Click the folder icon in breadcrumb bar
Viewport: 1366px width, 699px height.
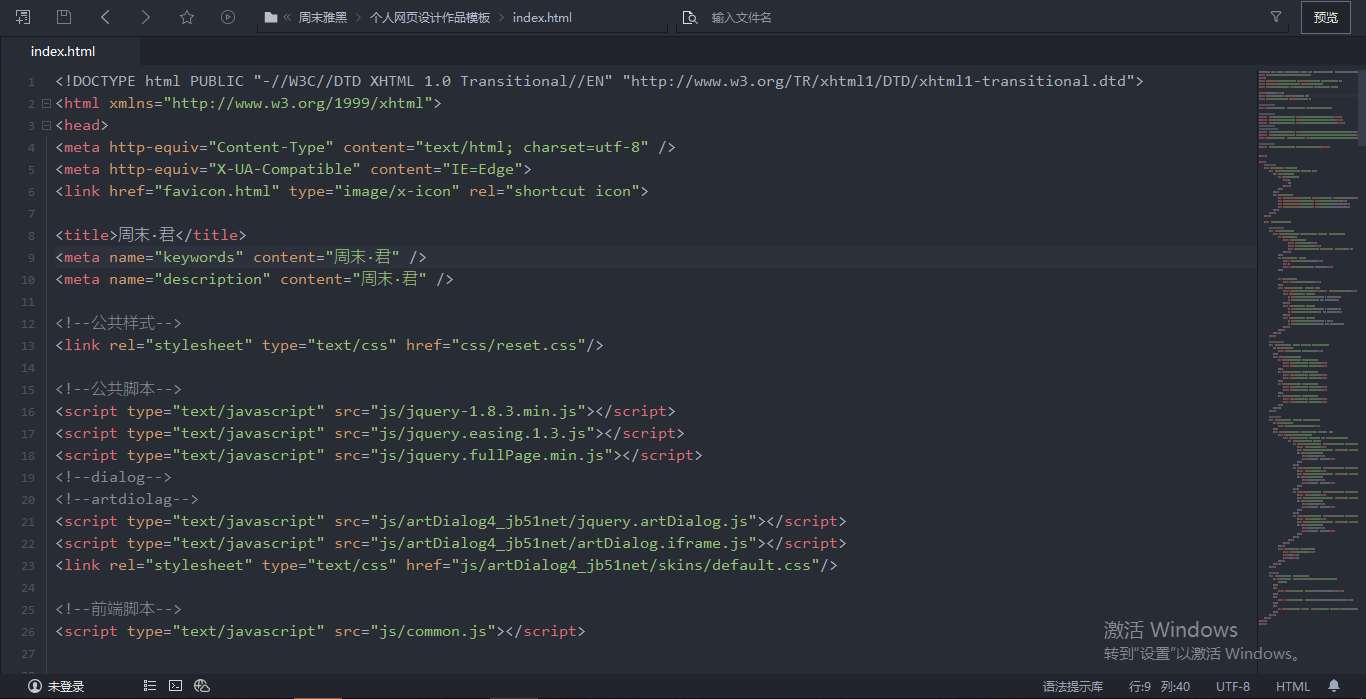coord(271,17)
